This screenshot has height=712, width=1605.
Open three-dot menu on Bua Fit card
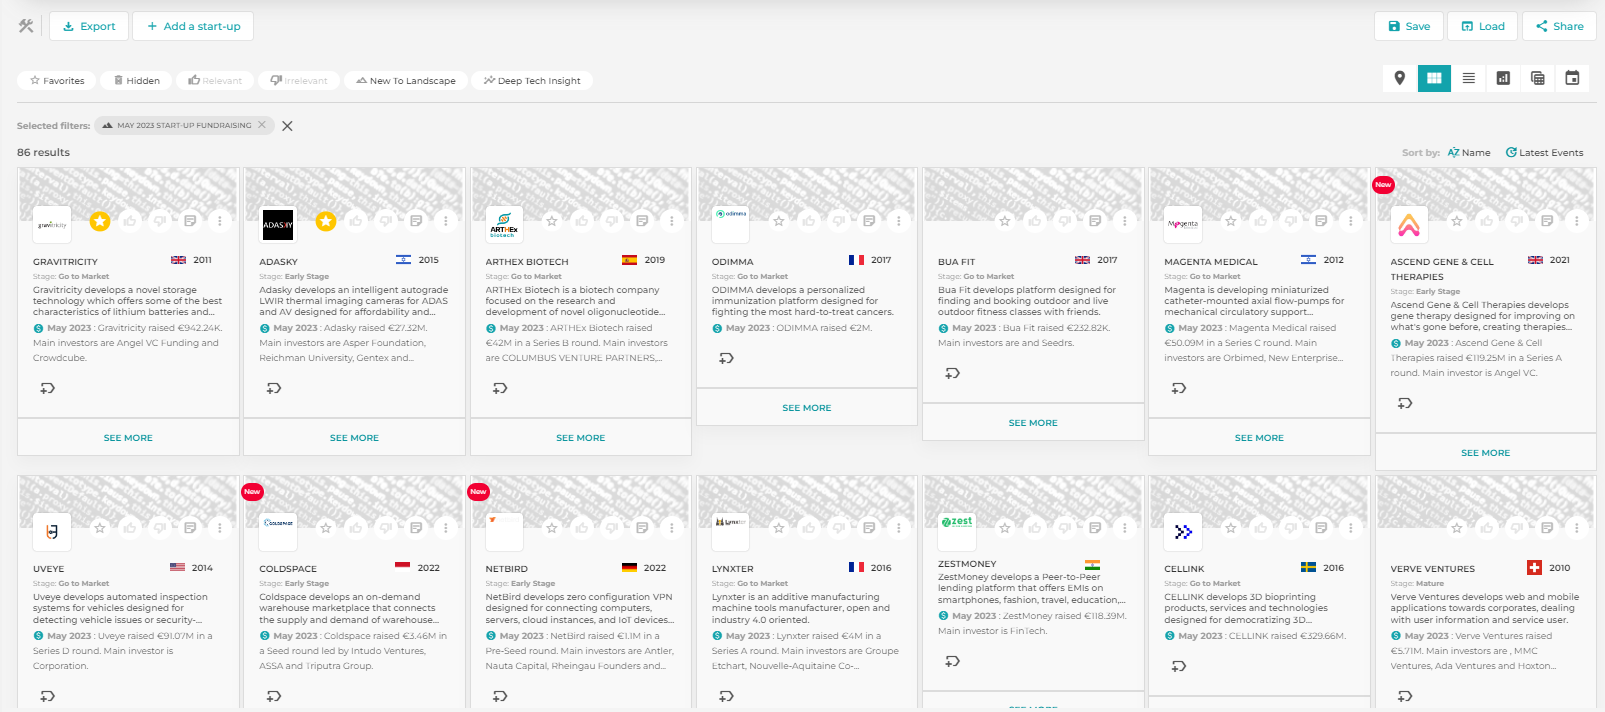click(x=1125, y=221)
